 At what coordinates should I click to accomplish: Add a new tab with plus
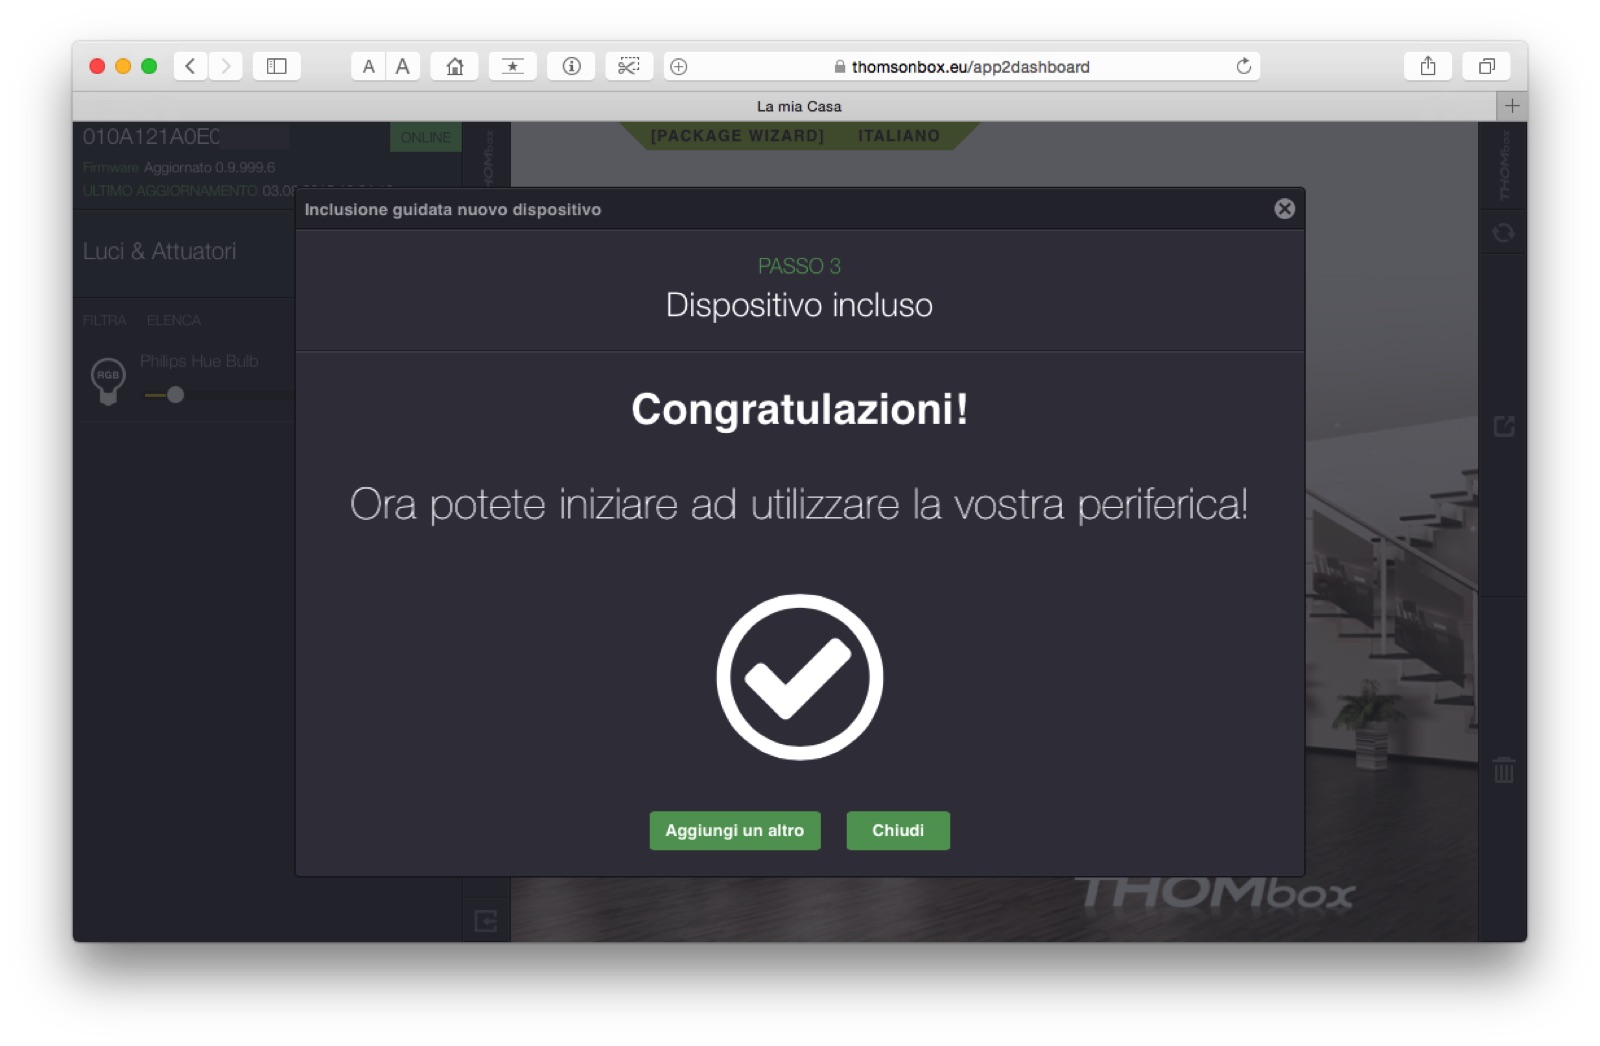(1512, 106)
